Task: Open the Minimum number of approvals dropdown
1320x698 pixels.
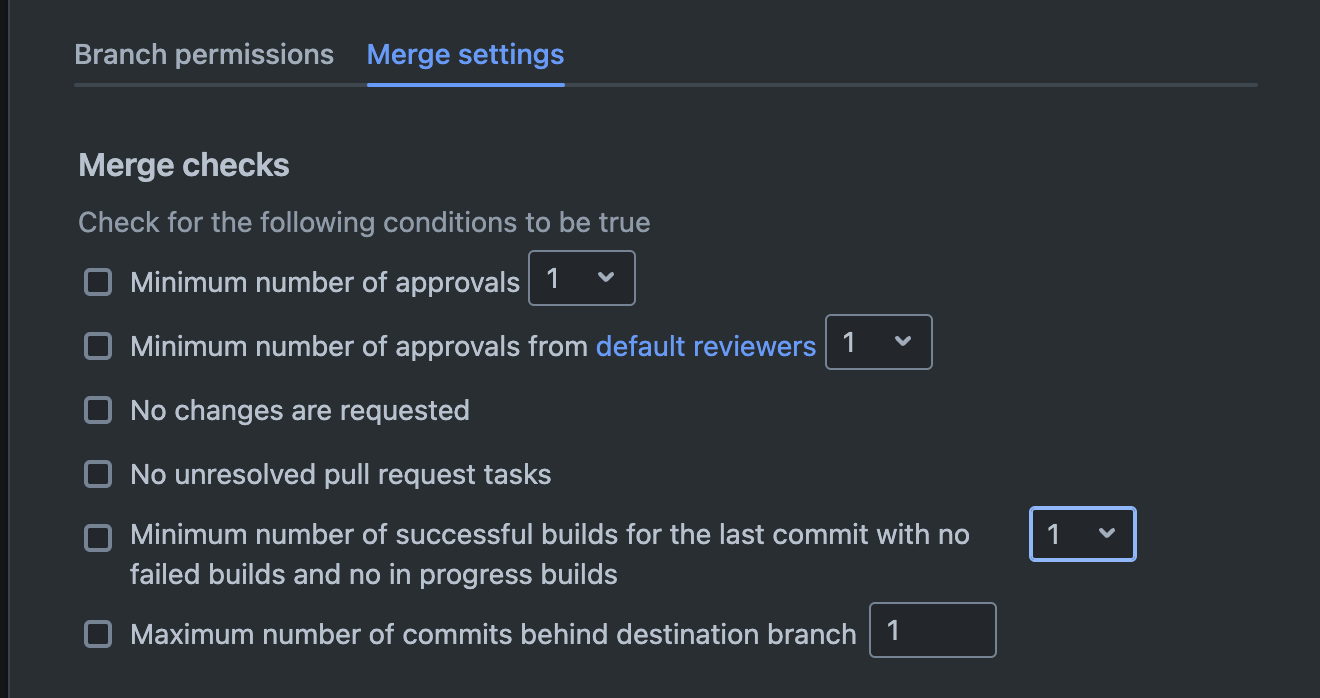Action: 581,278
